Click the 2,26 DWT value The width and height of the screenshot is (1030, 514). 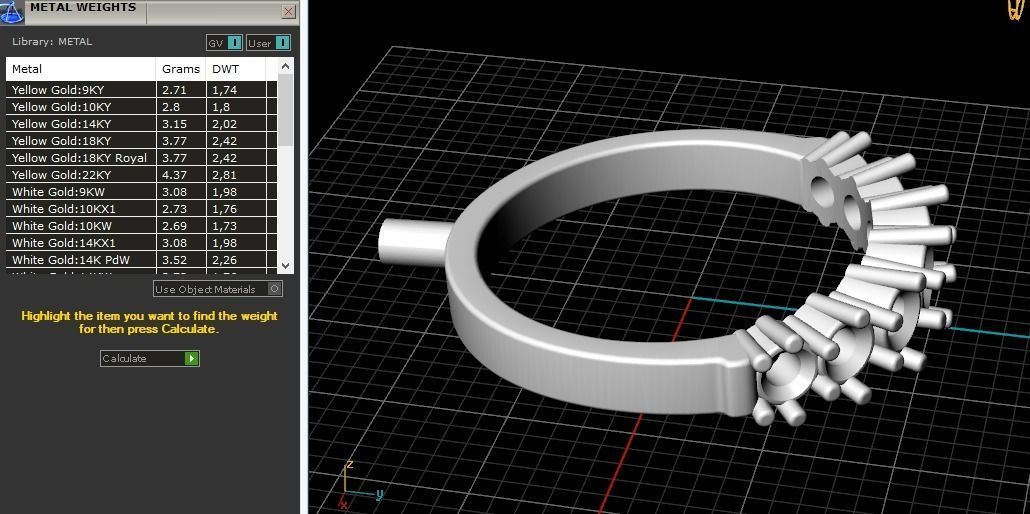point(224,260)
